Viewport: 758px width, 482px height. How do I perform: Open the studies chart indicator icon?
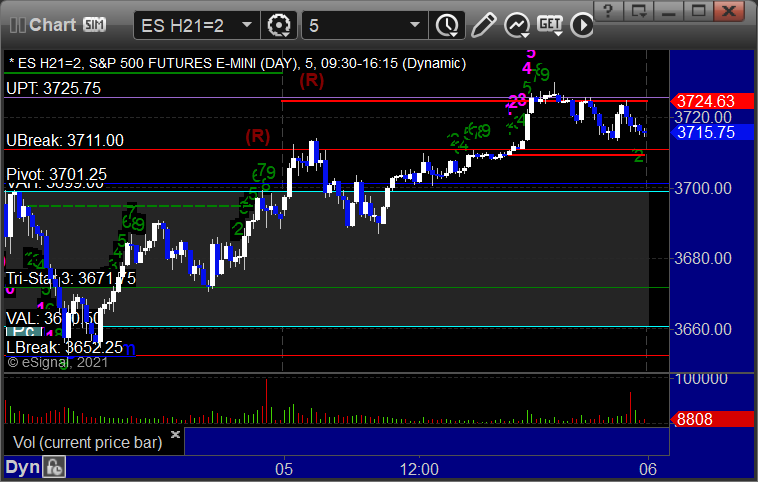pos(517,25)
